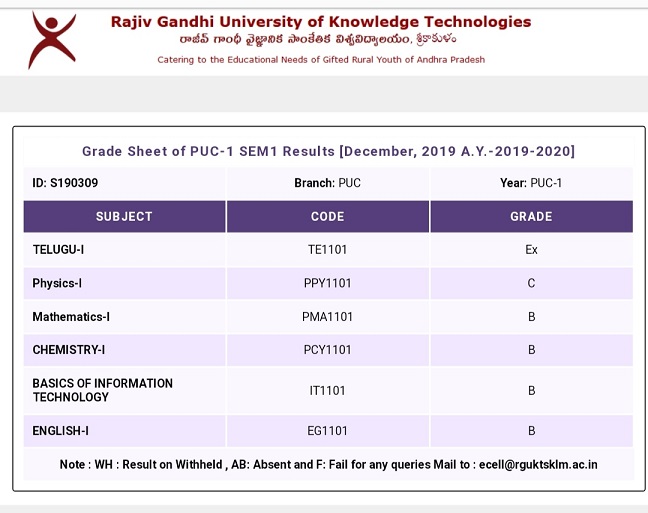Image resolution: width=648 pixels, height=513 pixels.
Task: Click the B grade for IT1101
Action: (531, 391)
